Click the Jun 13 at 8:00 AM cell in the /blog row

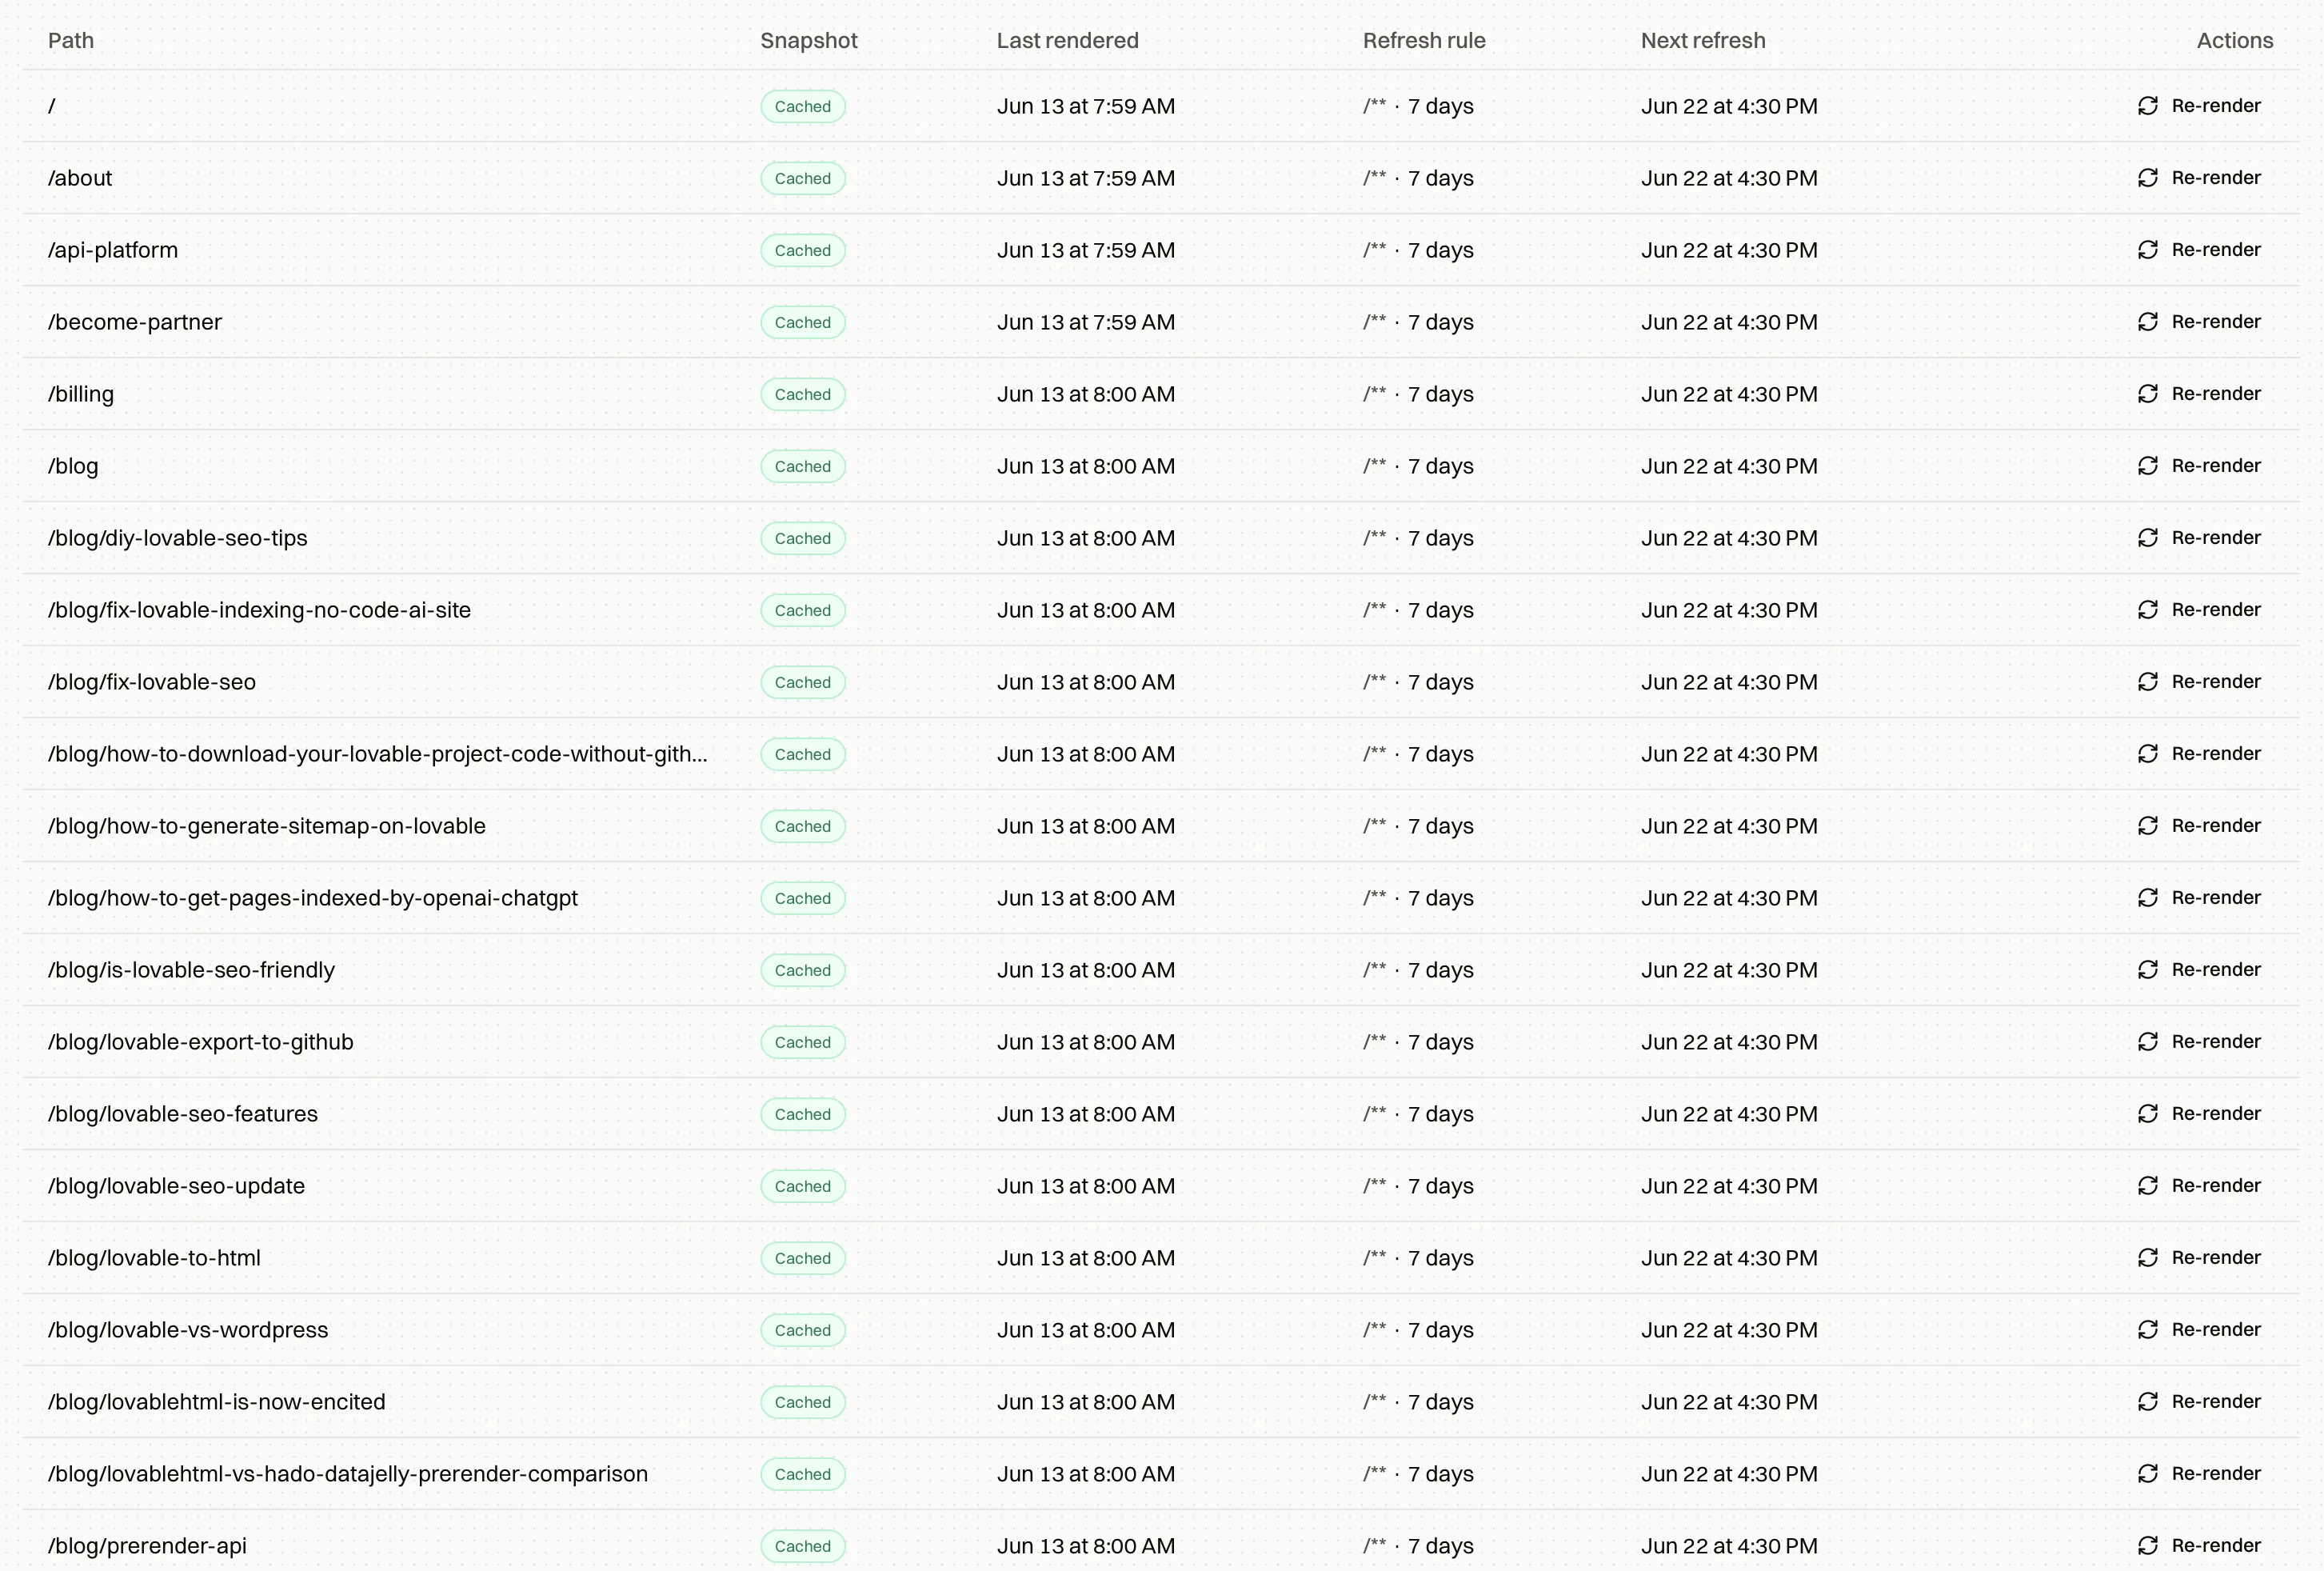coord(1086,466)
